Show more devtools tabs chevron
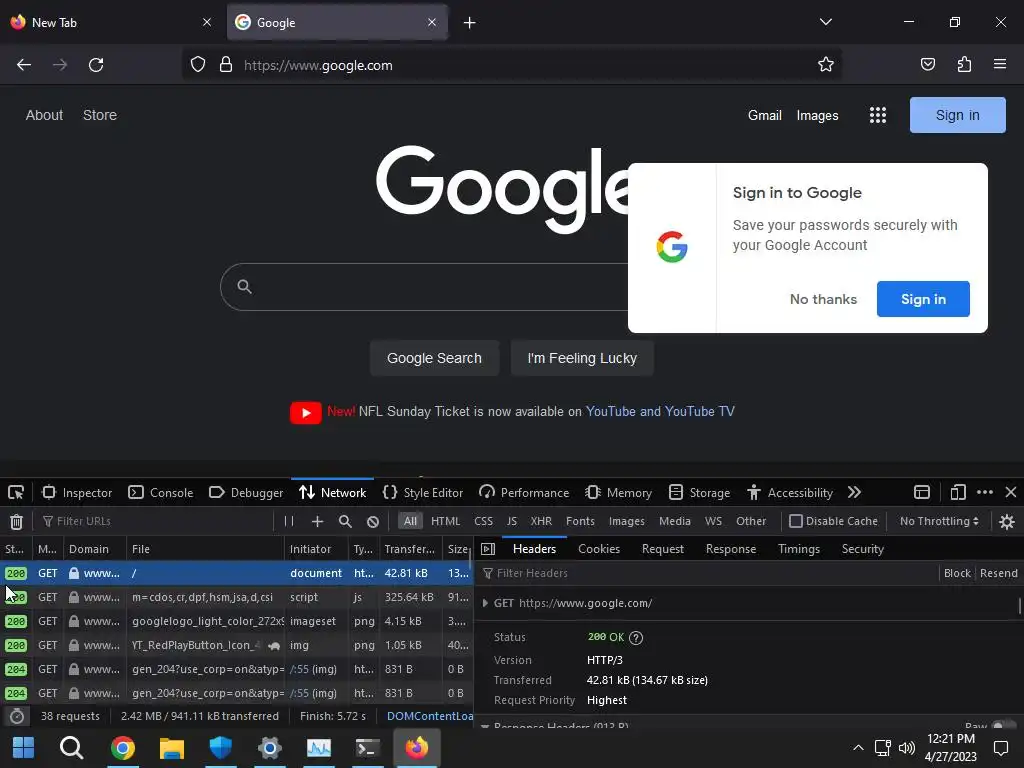The height and width of the screenshot is (768, 1024). 854,492
